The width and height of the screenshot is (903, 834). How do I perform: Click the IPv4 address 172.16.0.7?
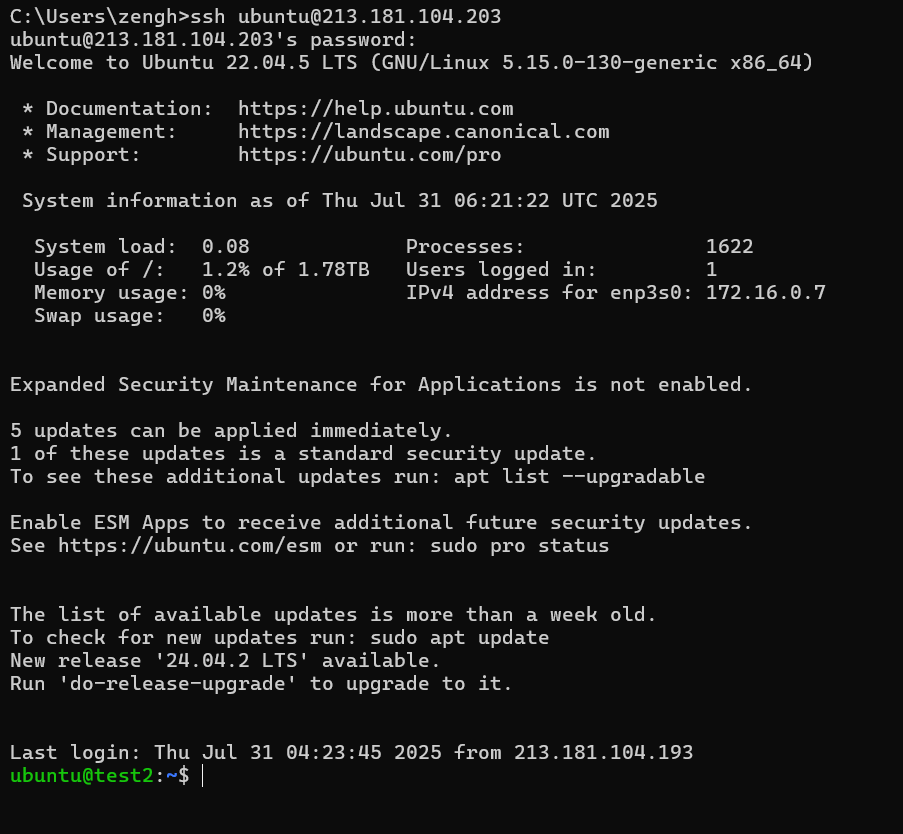point(765,293)
